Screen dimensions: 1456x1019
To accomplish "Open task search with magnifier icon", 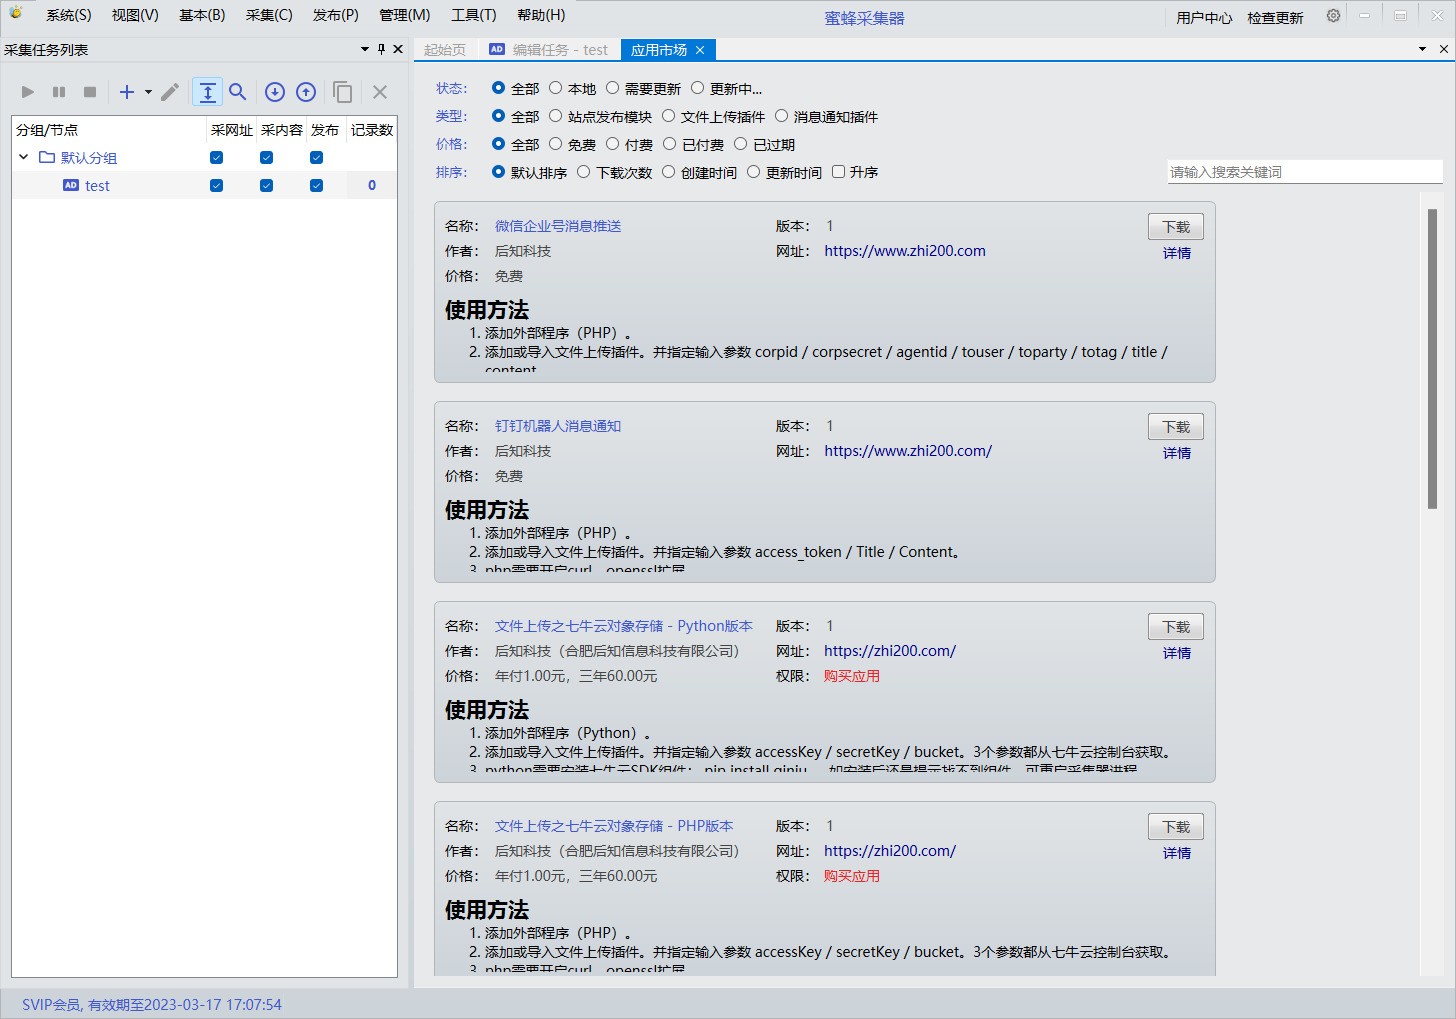I will click(238, 92).
